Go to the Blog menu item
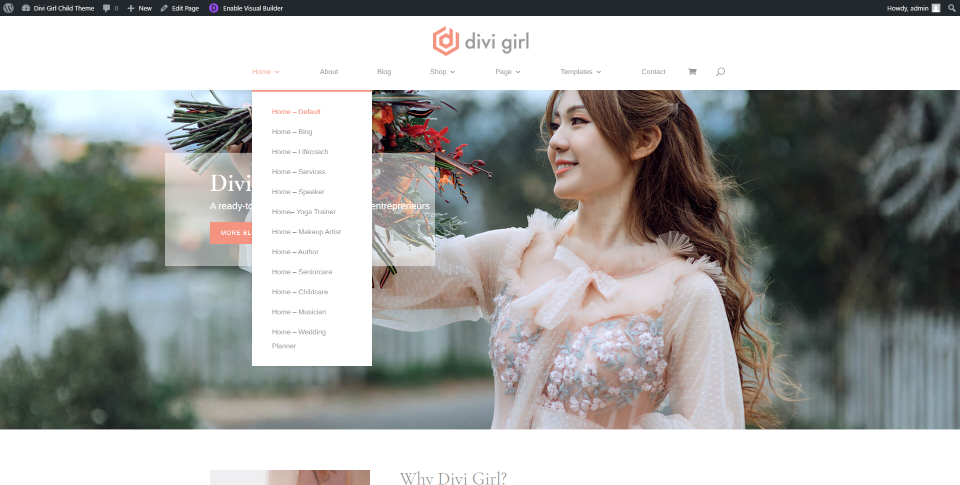 384,72
